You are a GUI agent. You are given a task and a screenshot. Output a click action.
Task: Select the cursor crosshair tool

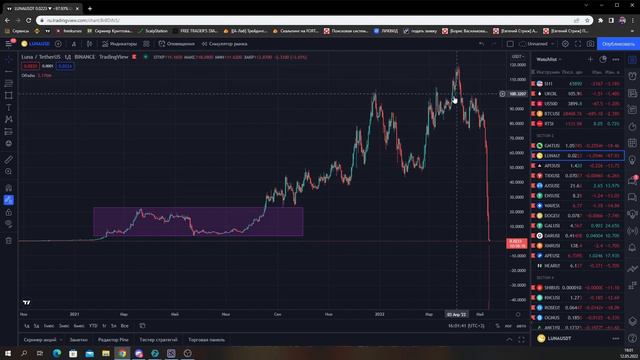coord(9,60)
